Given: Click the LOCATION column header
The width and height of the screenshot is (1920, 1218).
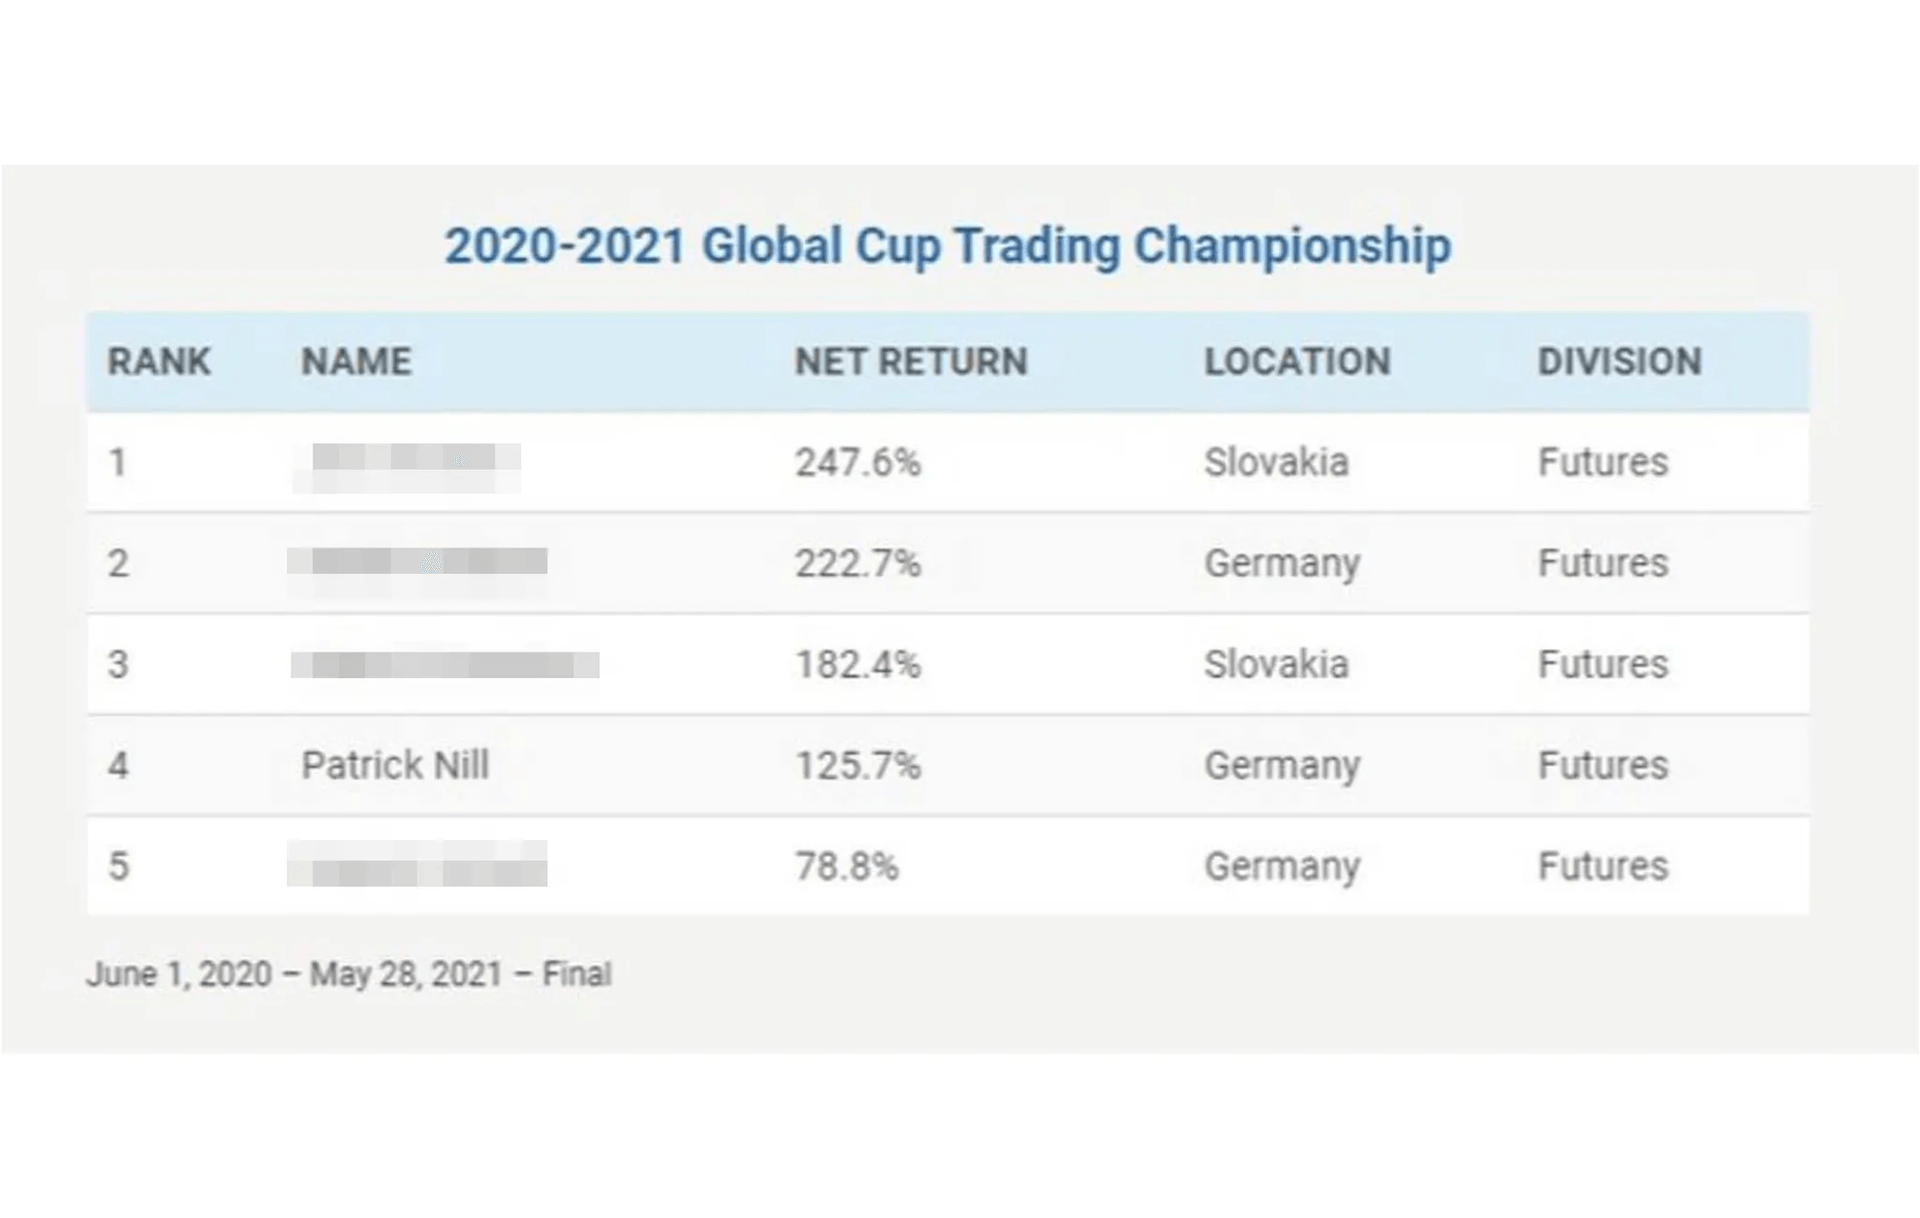Looking at the screenshot, I should [1297, 362].
